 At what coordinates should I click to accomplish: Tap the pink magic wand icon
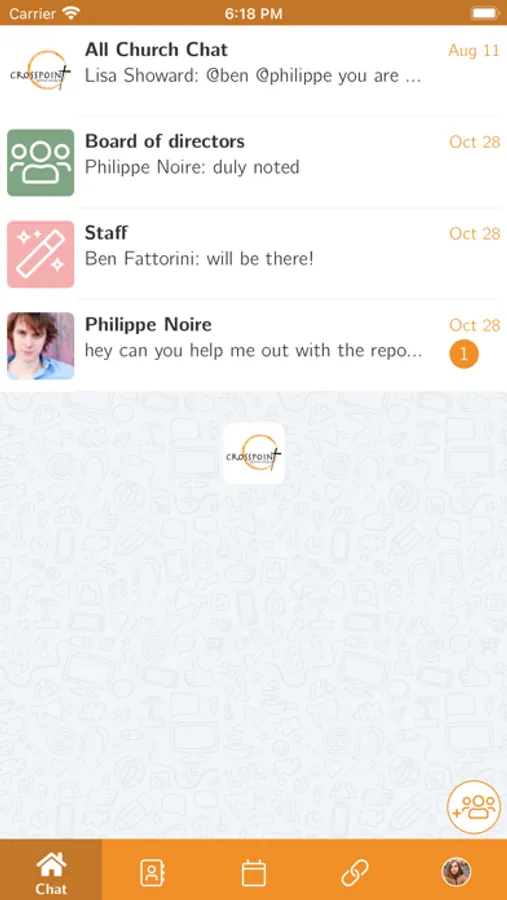coord(40,254)
